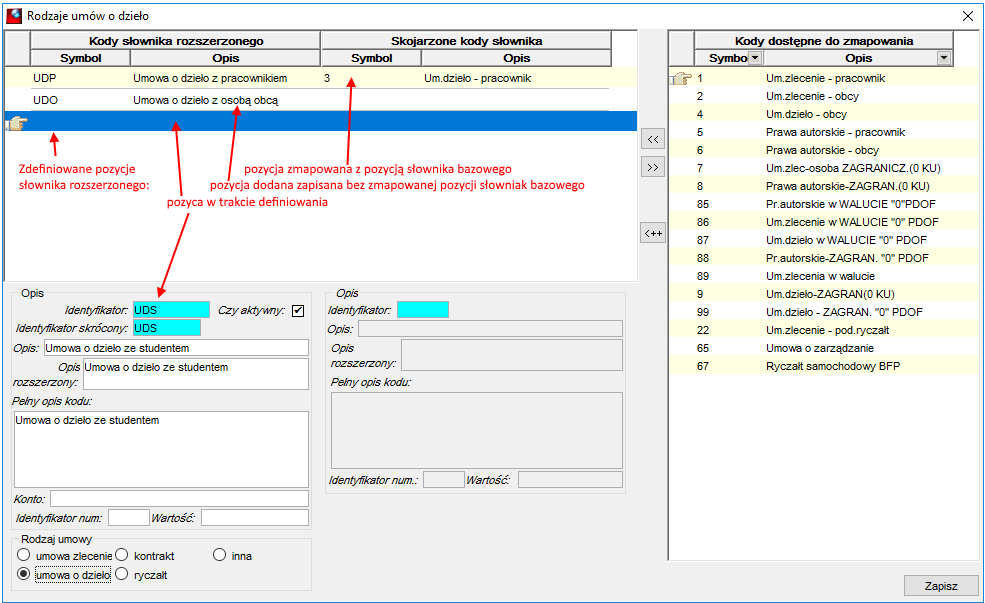Select the 'kontrakt' radio option
The image size is (985, 603).
point(122,555)
